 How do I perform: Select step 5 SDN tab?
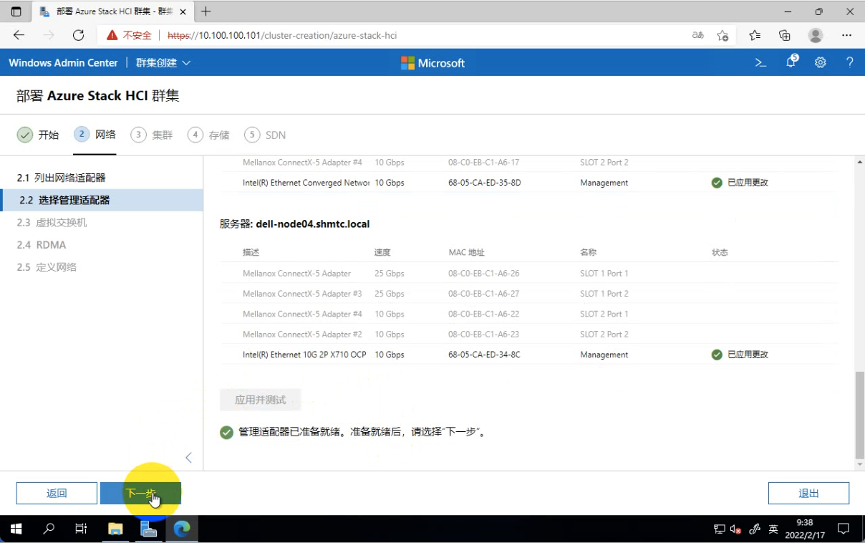[x=265, y=135]
